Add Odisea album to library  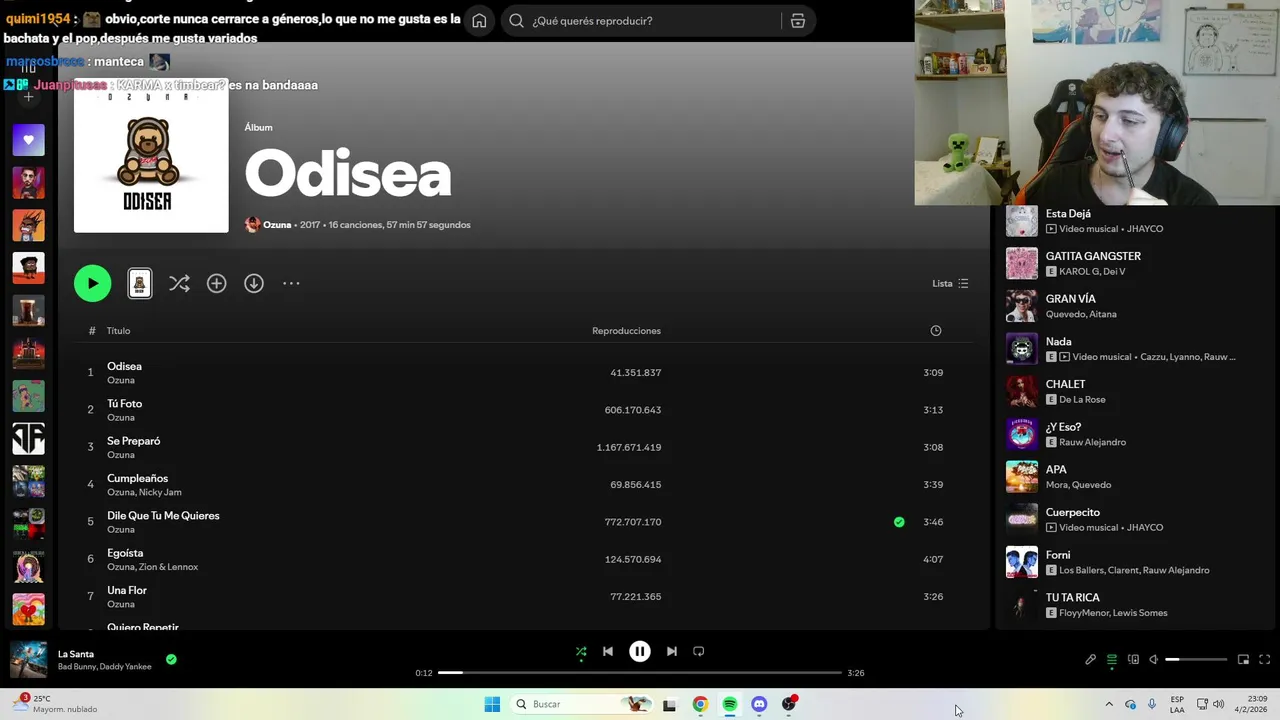[x=216, y=284]
